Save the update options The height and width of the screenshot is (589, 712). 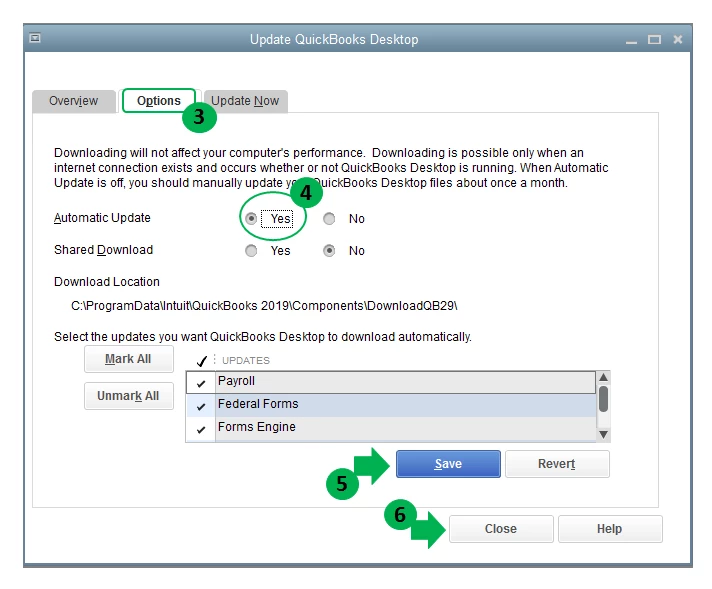448,464
